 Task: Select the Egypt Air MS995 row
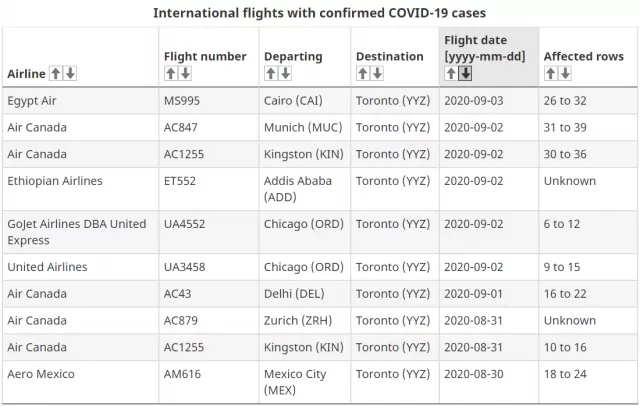320,101
